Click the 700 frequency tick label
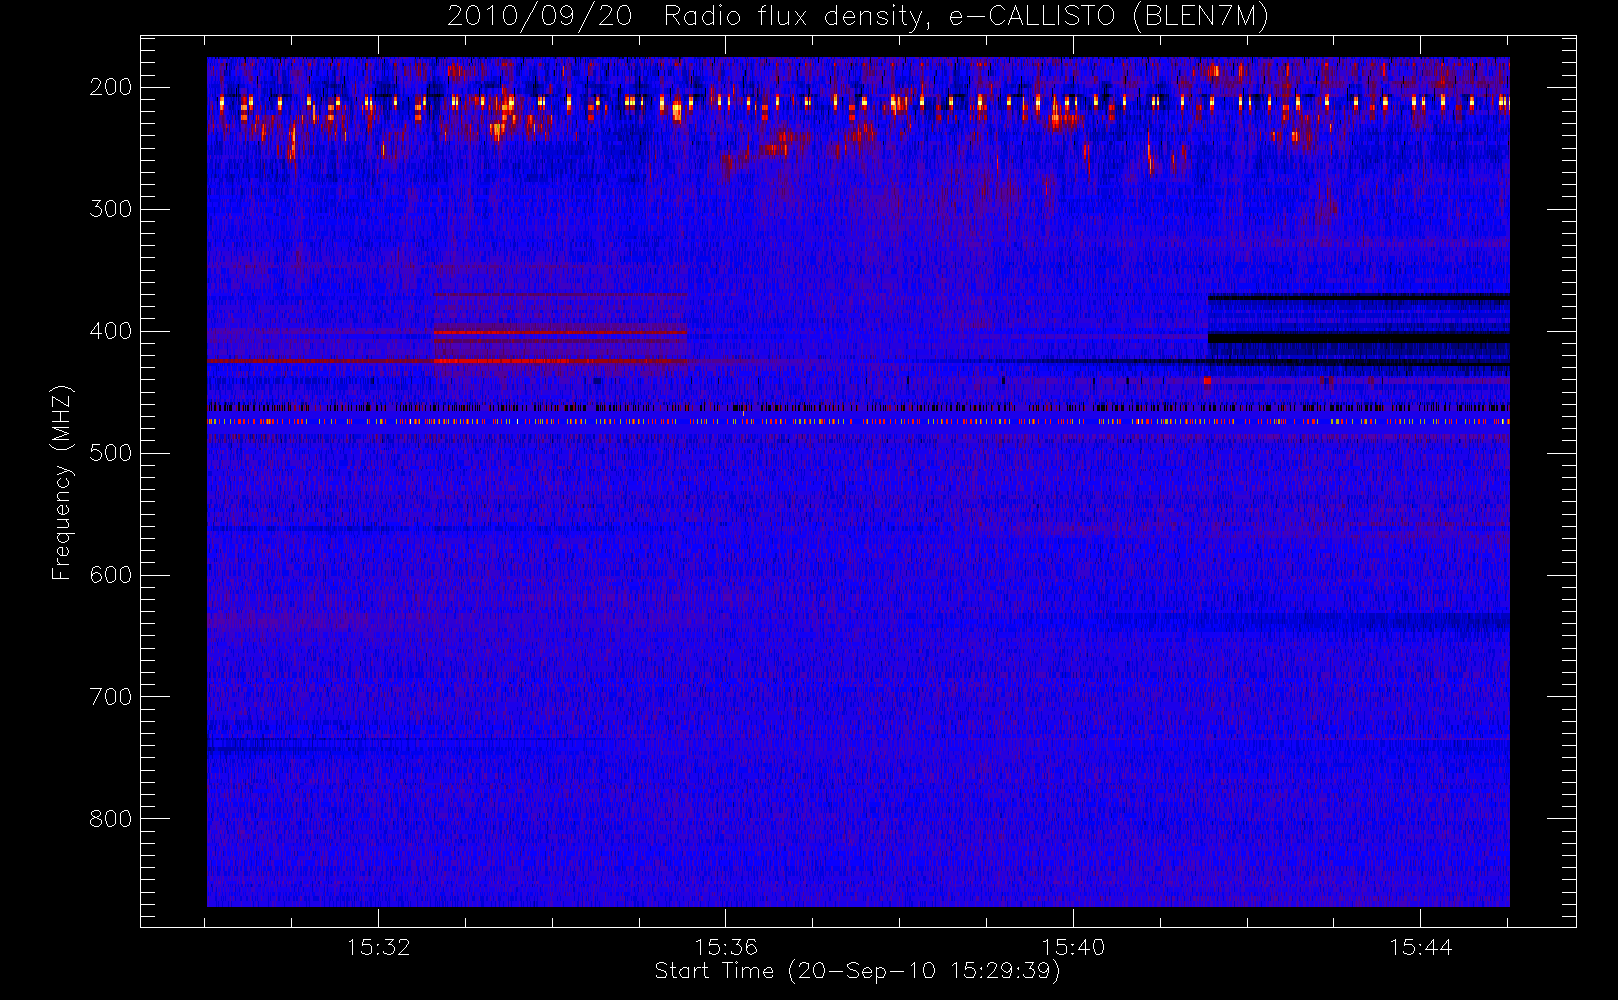Screen dimensions: 1618x1000 click(111, 697)
